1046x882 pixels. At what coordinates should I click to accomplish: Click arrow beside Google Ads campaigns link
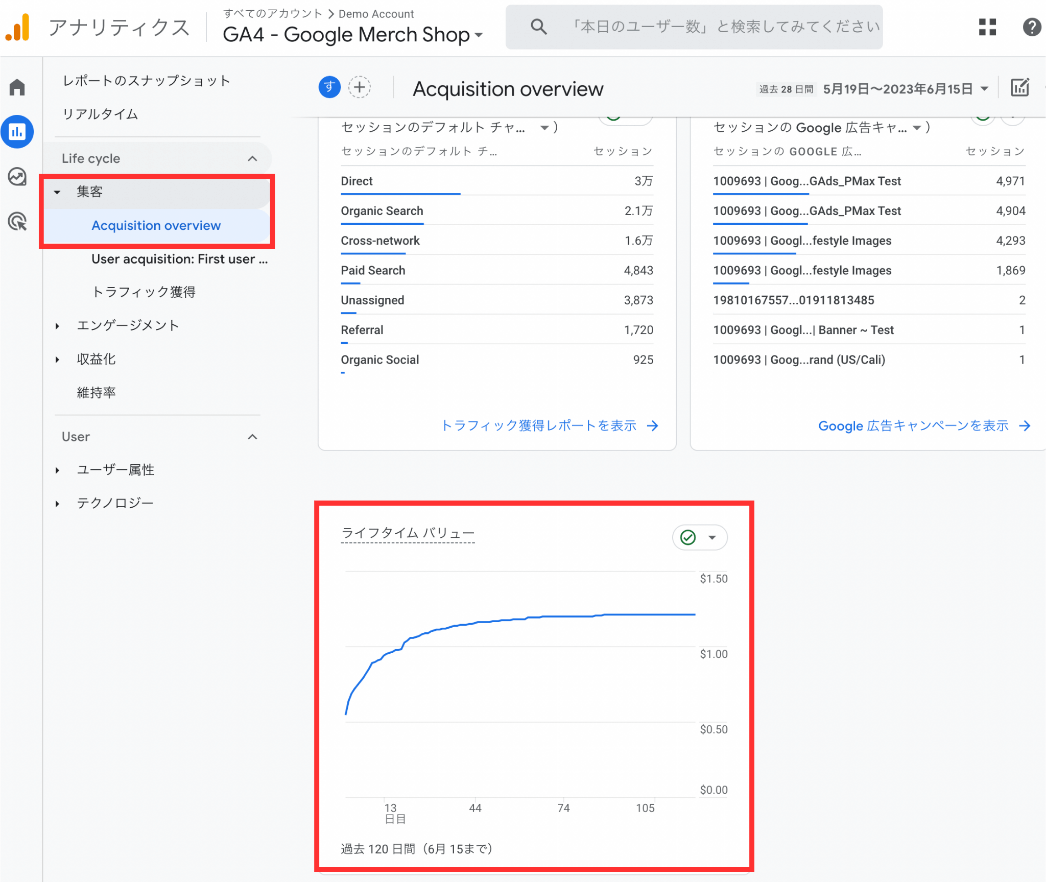1025,426
